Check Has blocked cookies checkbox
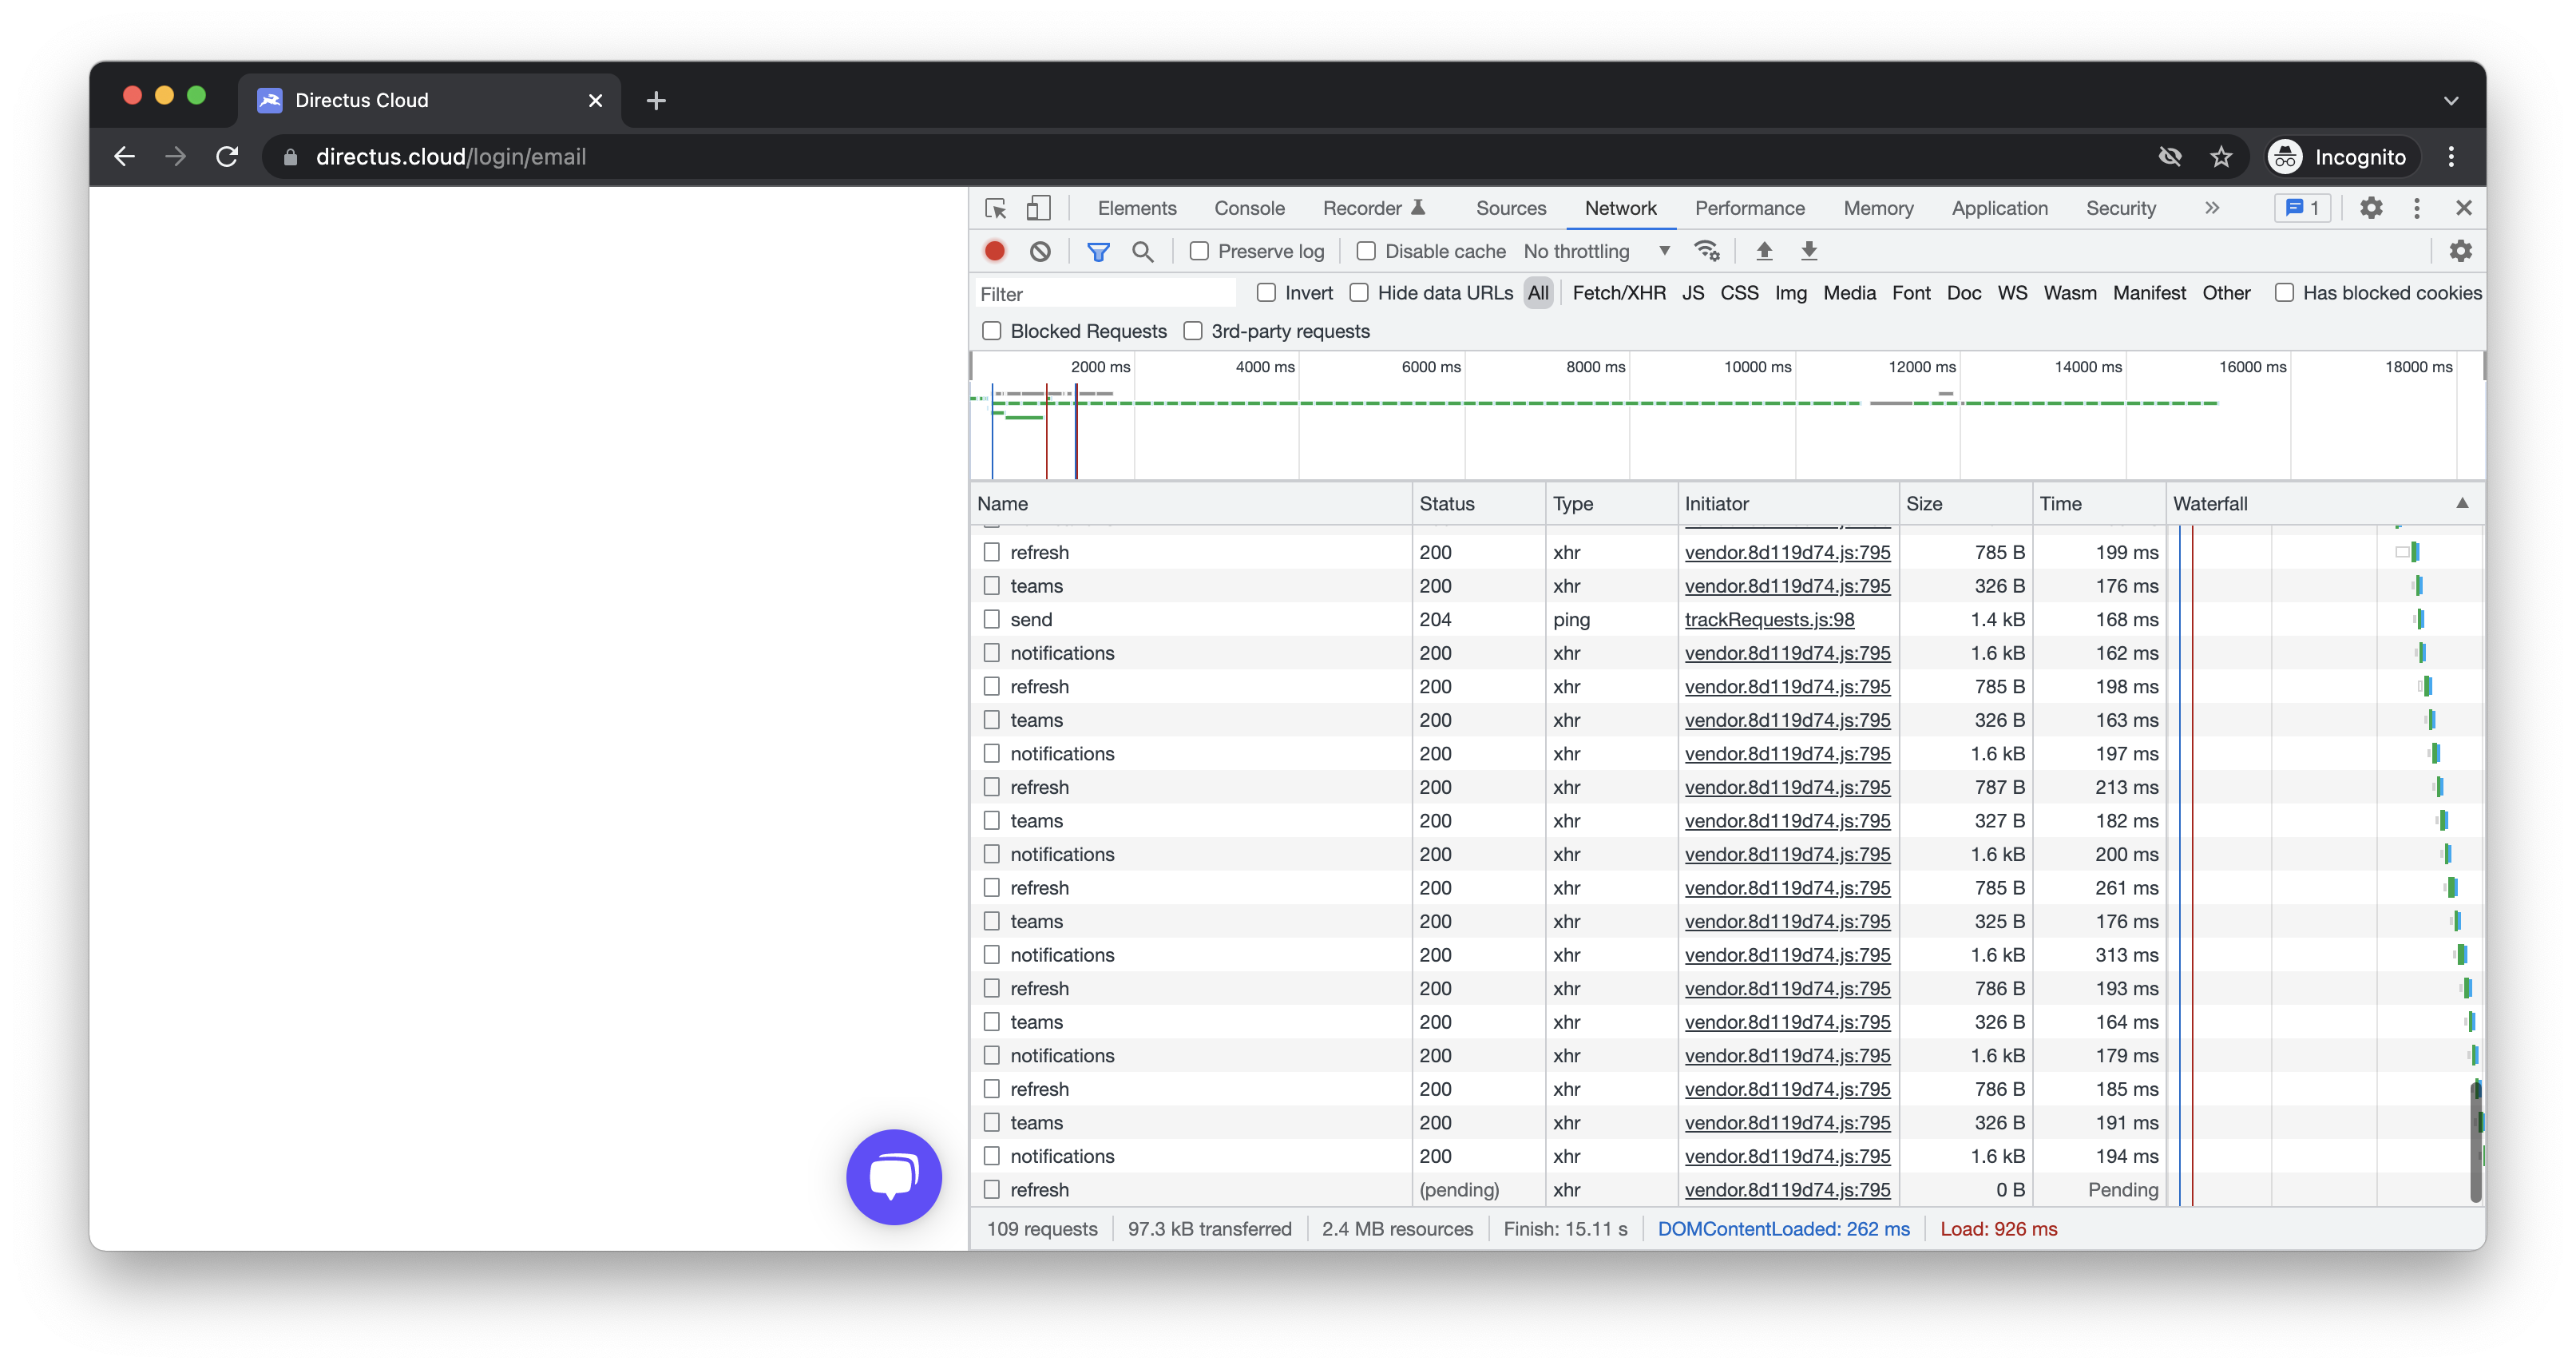Viewport: 2576px width, 1369px height. point(2284,293)
